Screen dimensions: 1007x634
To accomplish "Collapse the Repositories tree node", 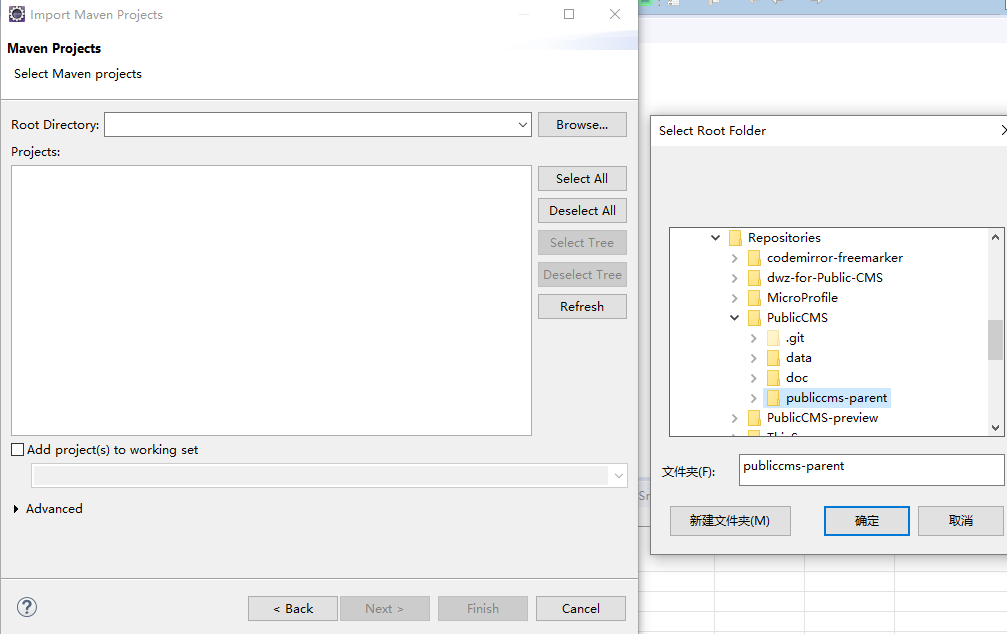I will tap(715, 238).
